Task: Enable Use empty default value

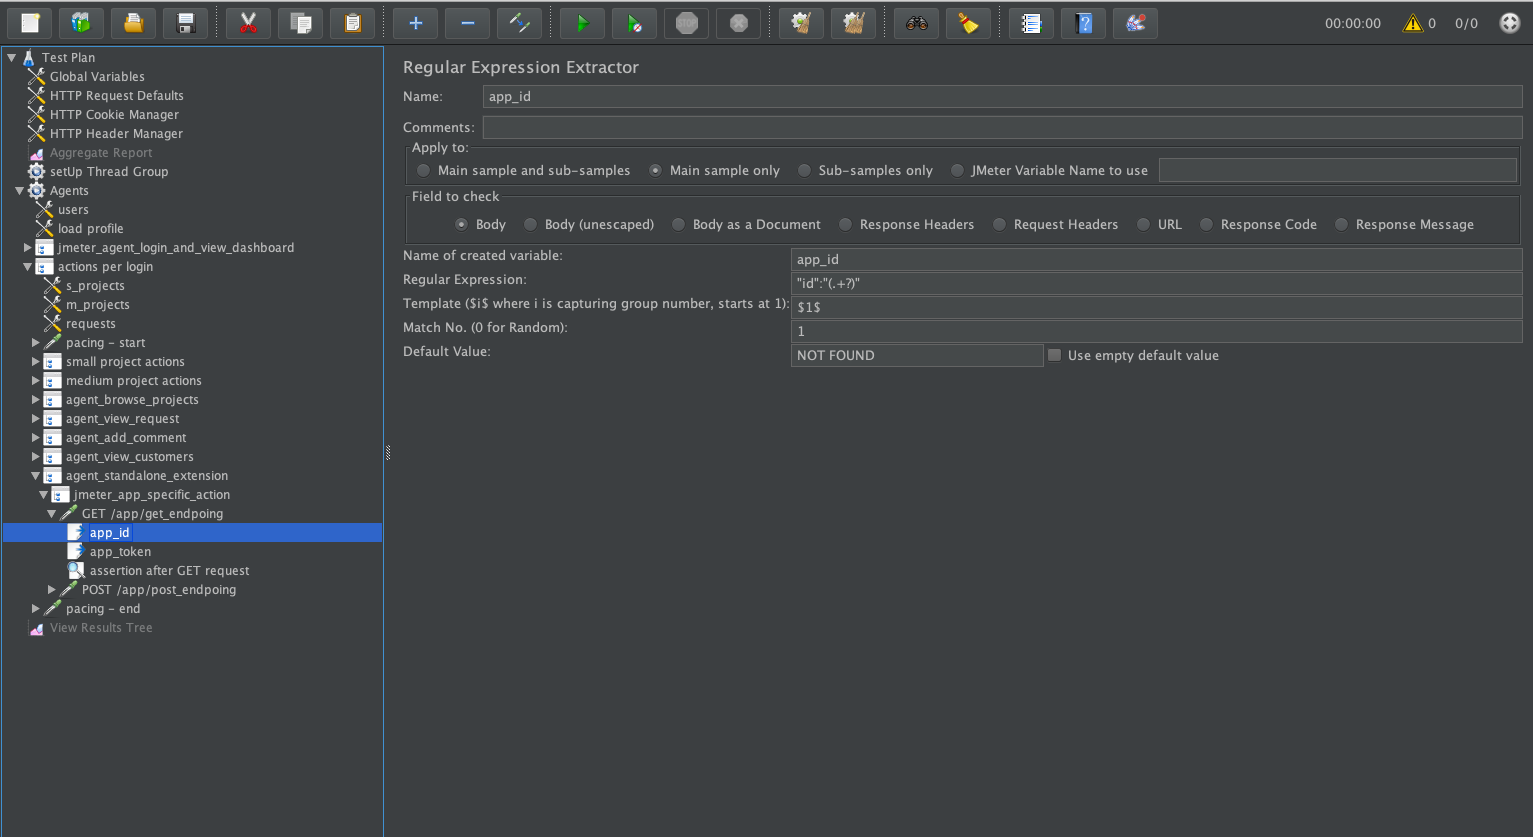Action: point(1054,354)
